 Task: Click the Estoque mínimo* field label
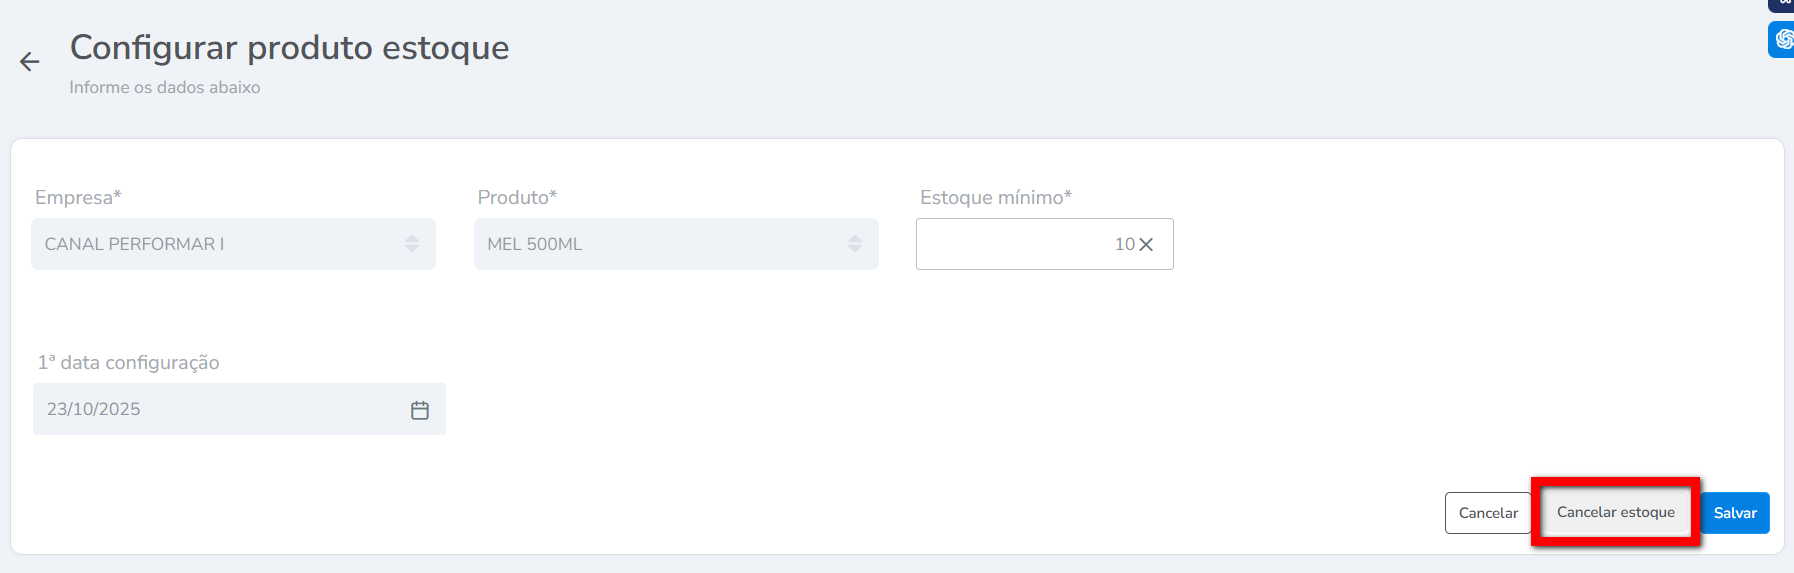(x=995, y=197)
